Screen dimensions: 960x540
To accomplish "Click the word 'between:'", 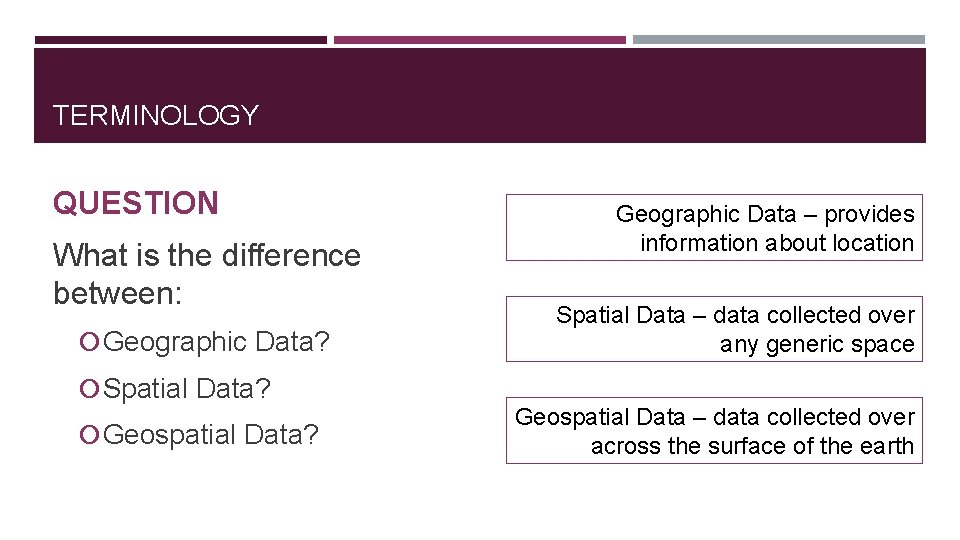I will coord(116,293).
